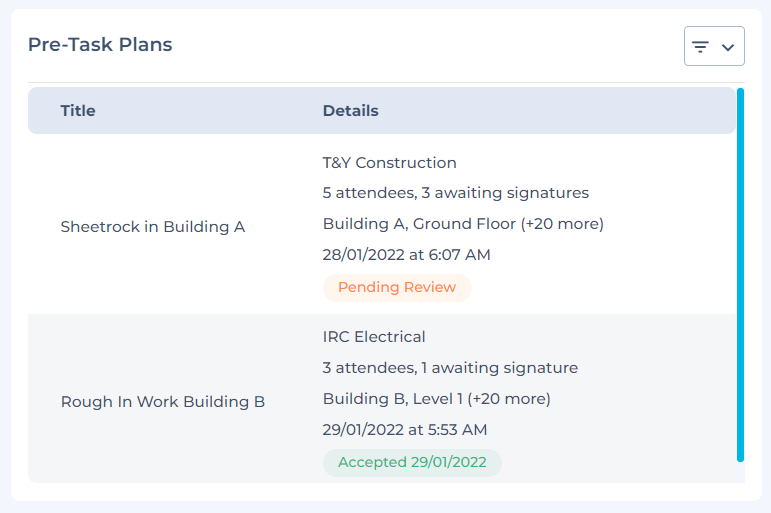Click the 29/01/2022 at 5:53 AM date
Viewport: 771px width, 513px height.
click(x=405, y=430)
